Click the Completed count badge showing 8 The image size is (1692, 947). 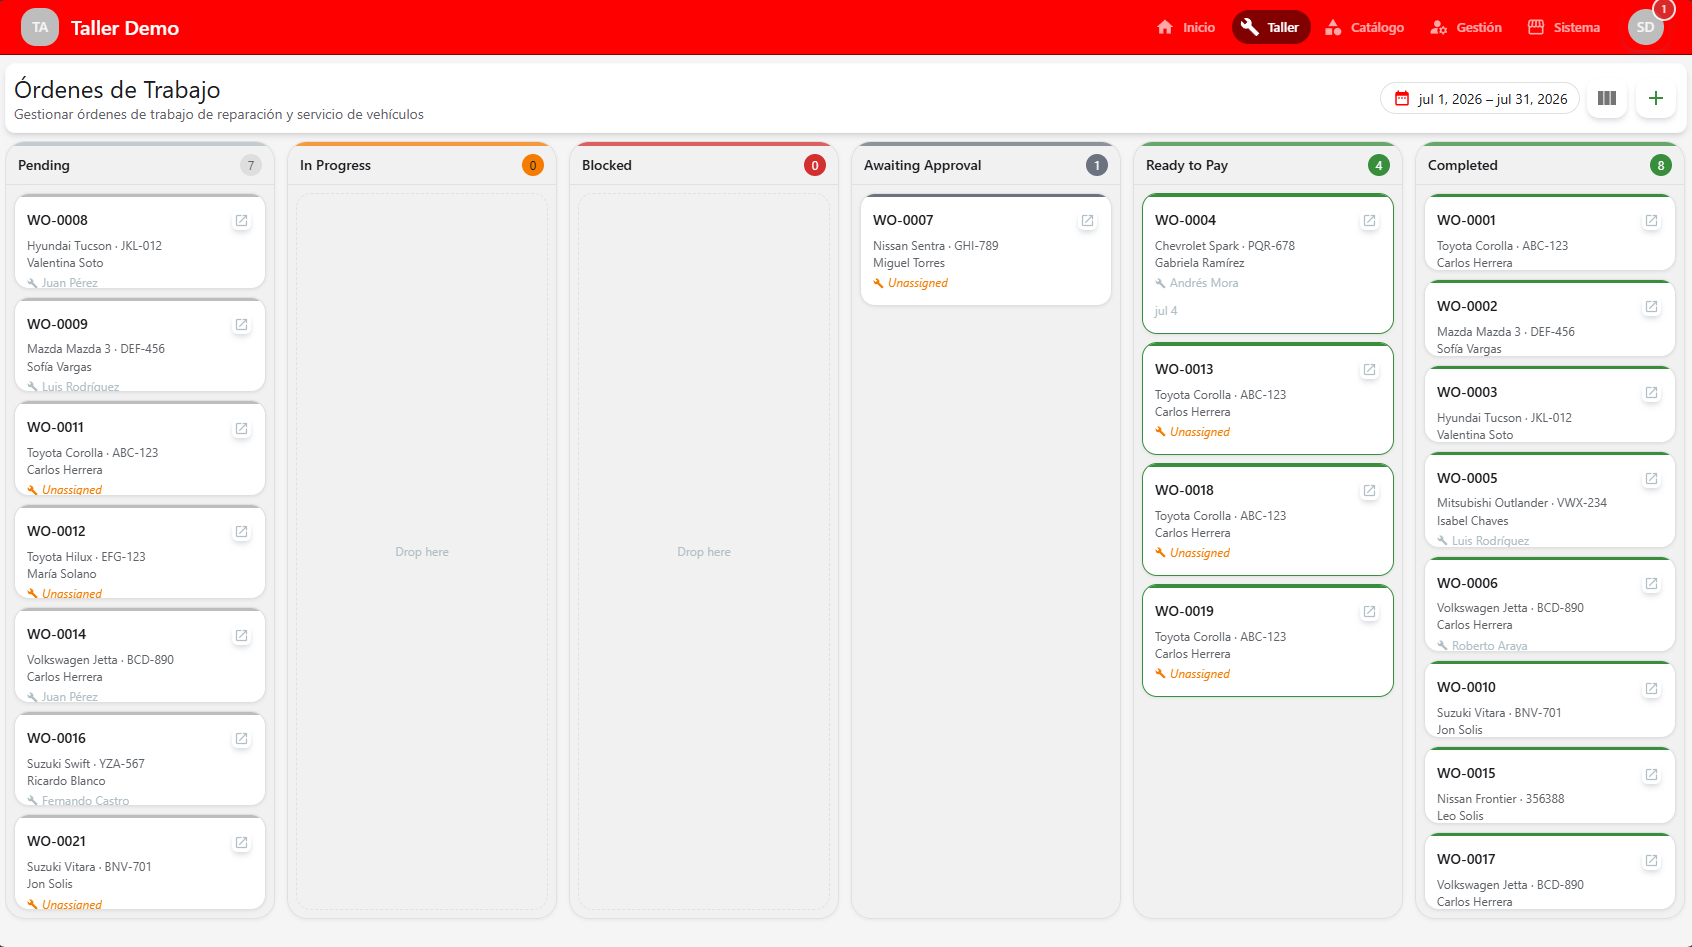[x=1661, y=165]
